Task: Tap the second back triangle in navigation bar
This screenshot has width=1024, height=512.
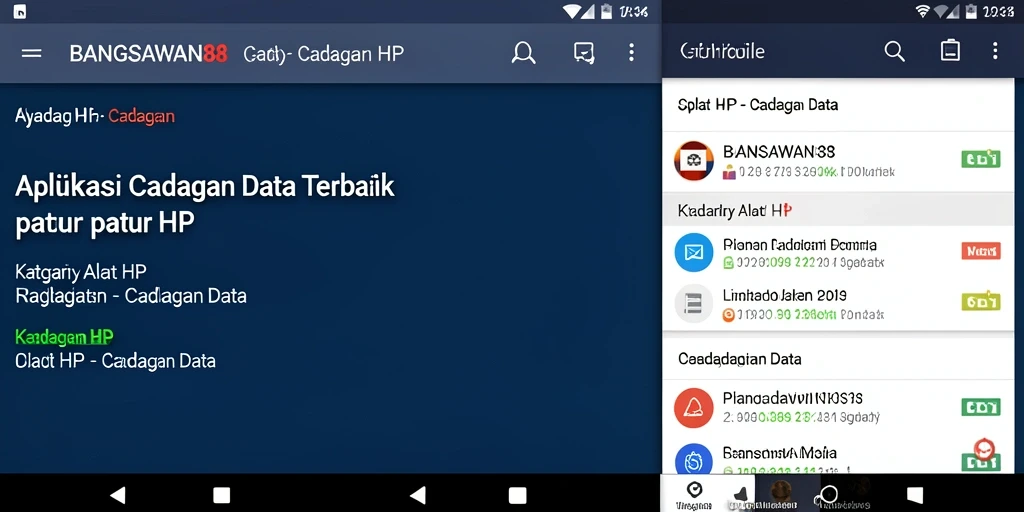Action: tap(418, 495)
